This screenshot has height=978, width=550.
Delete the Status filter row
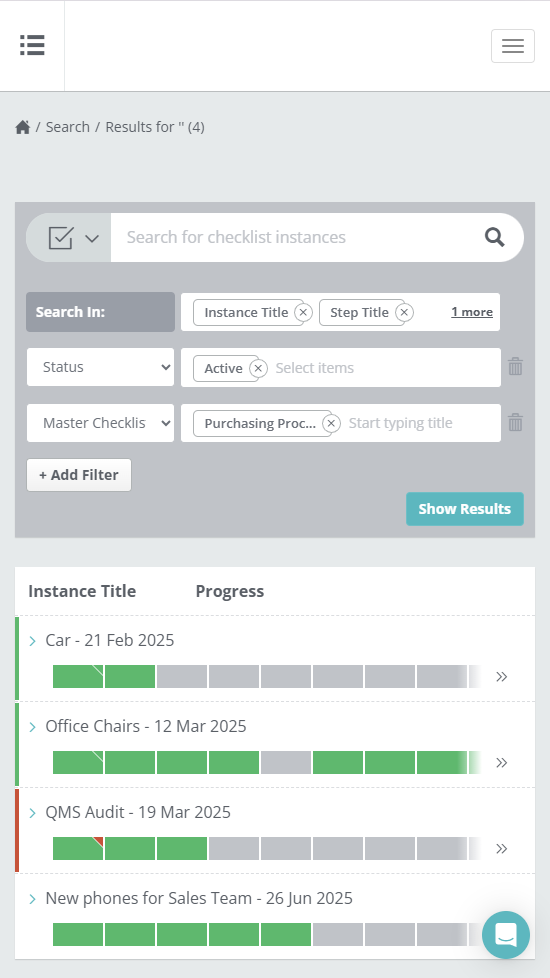(x=515, y=367)
